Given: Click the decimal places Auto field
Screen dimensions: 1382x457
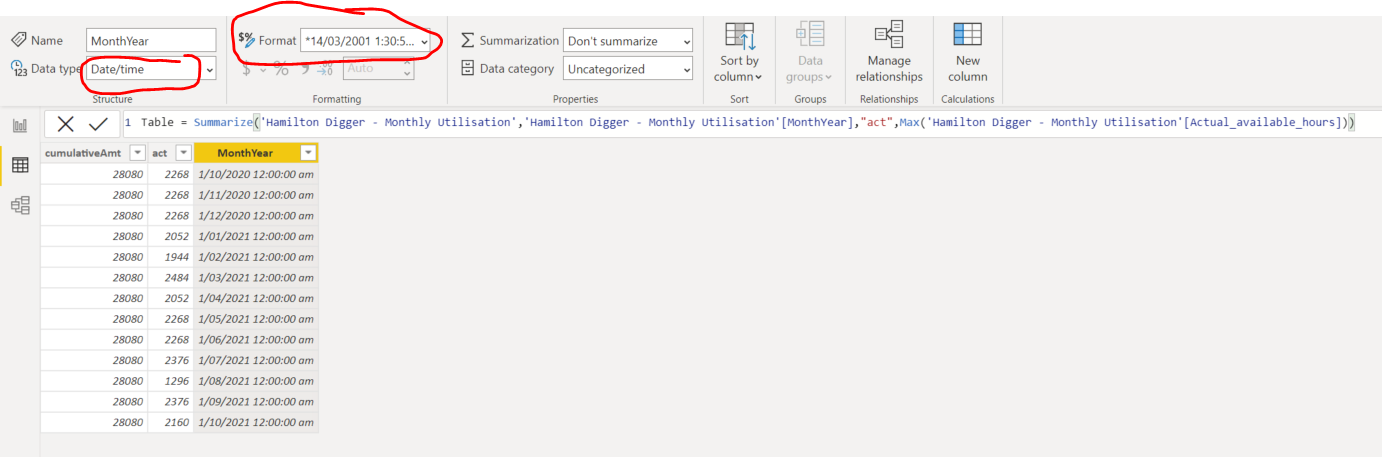Looking at the screenshot, I should 379,69.
